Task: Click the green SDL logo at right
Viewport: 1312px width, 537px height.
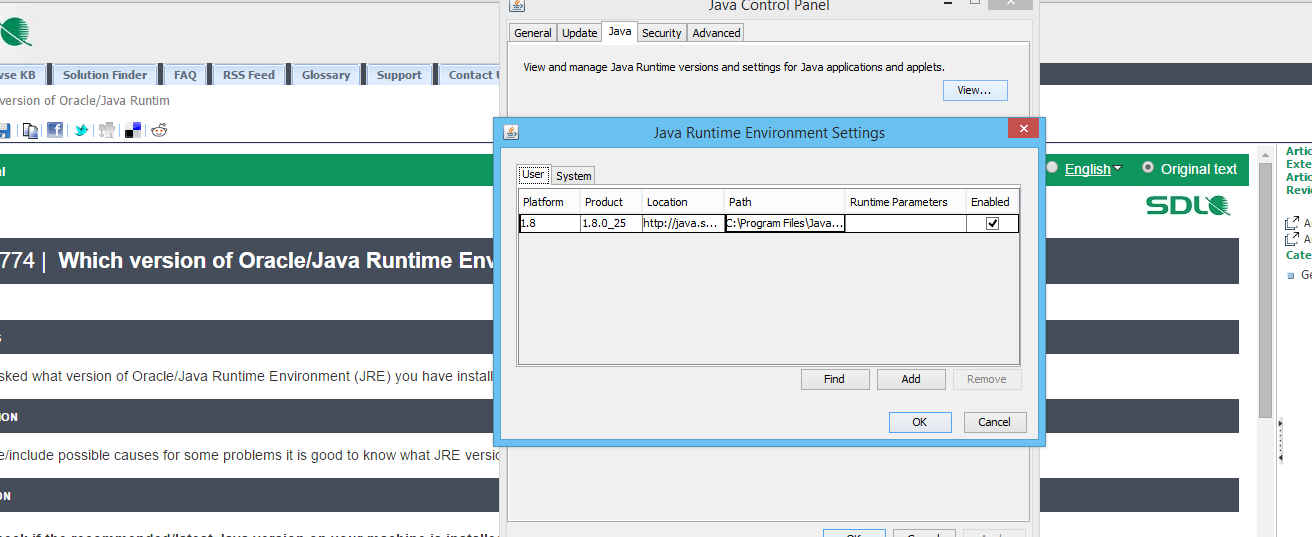Action: click(x=1187, y=206)
